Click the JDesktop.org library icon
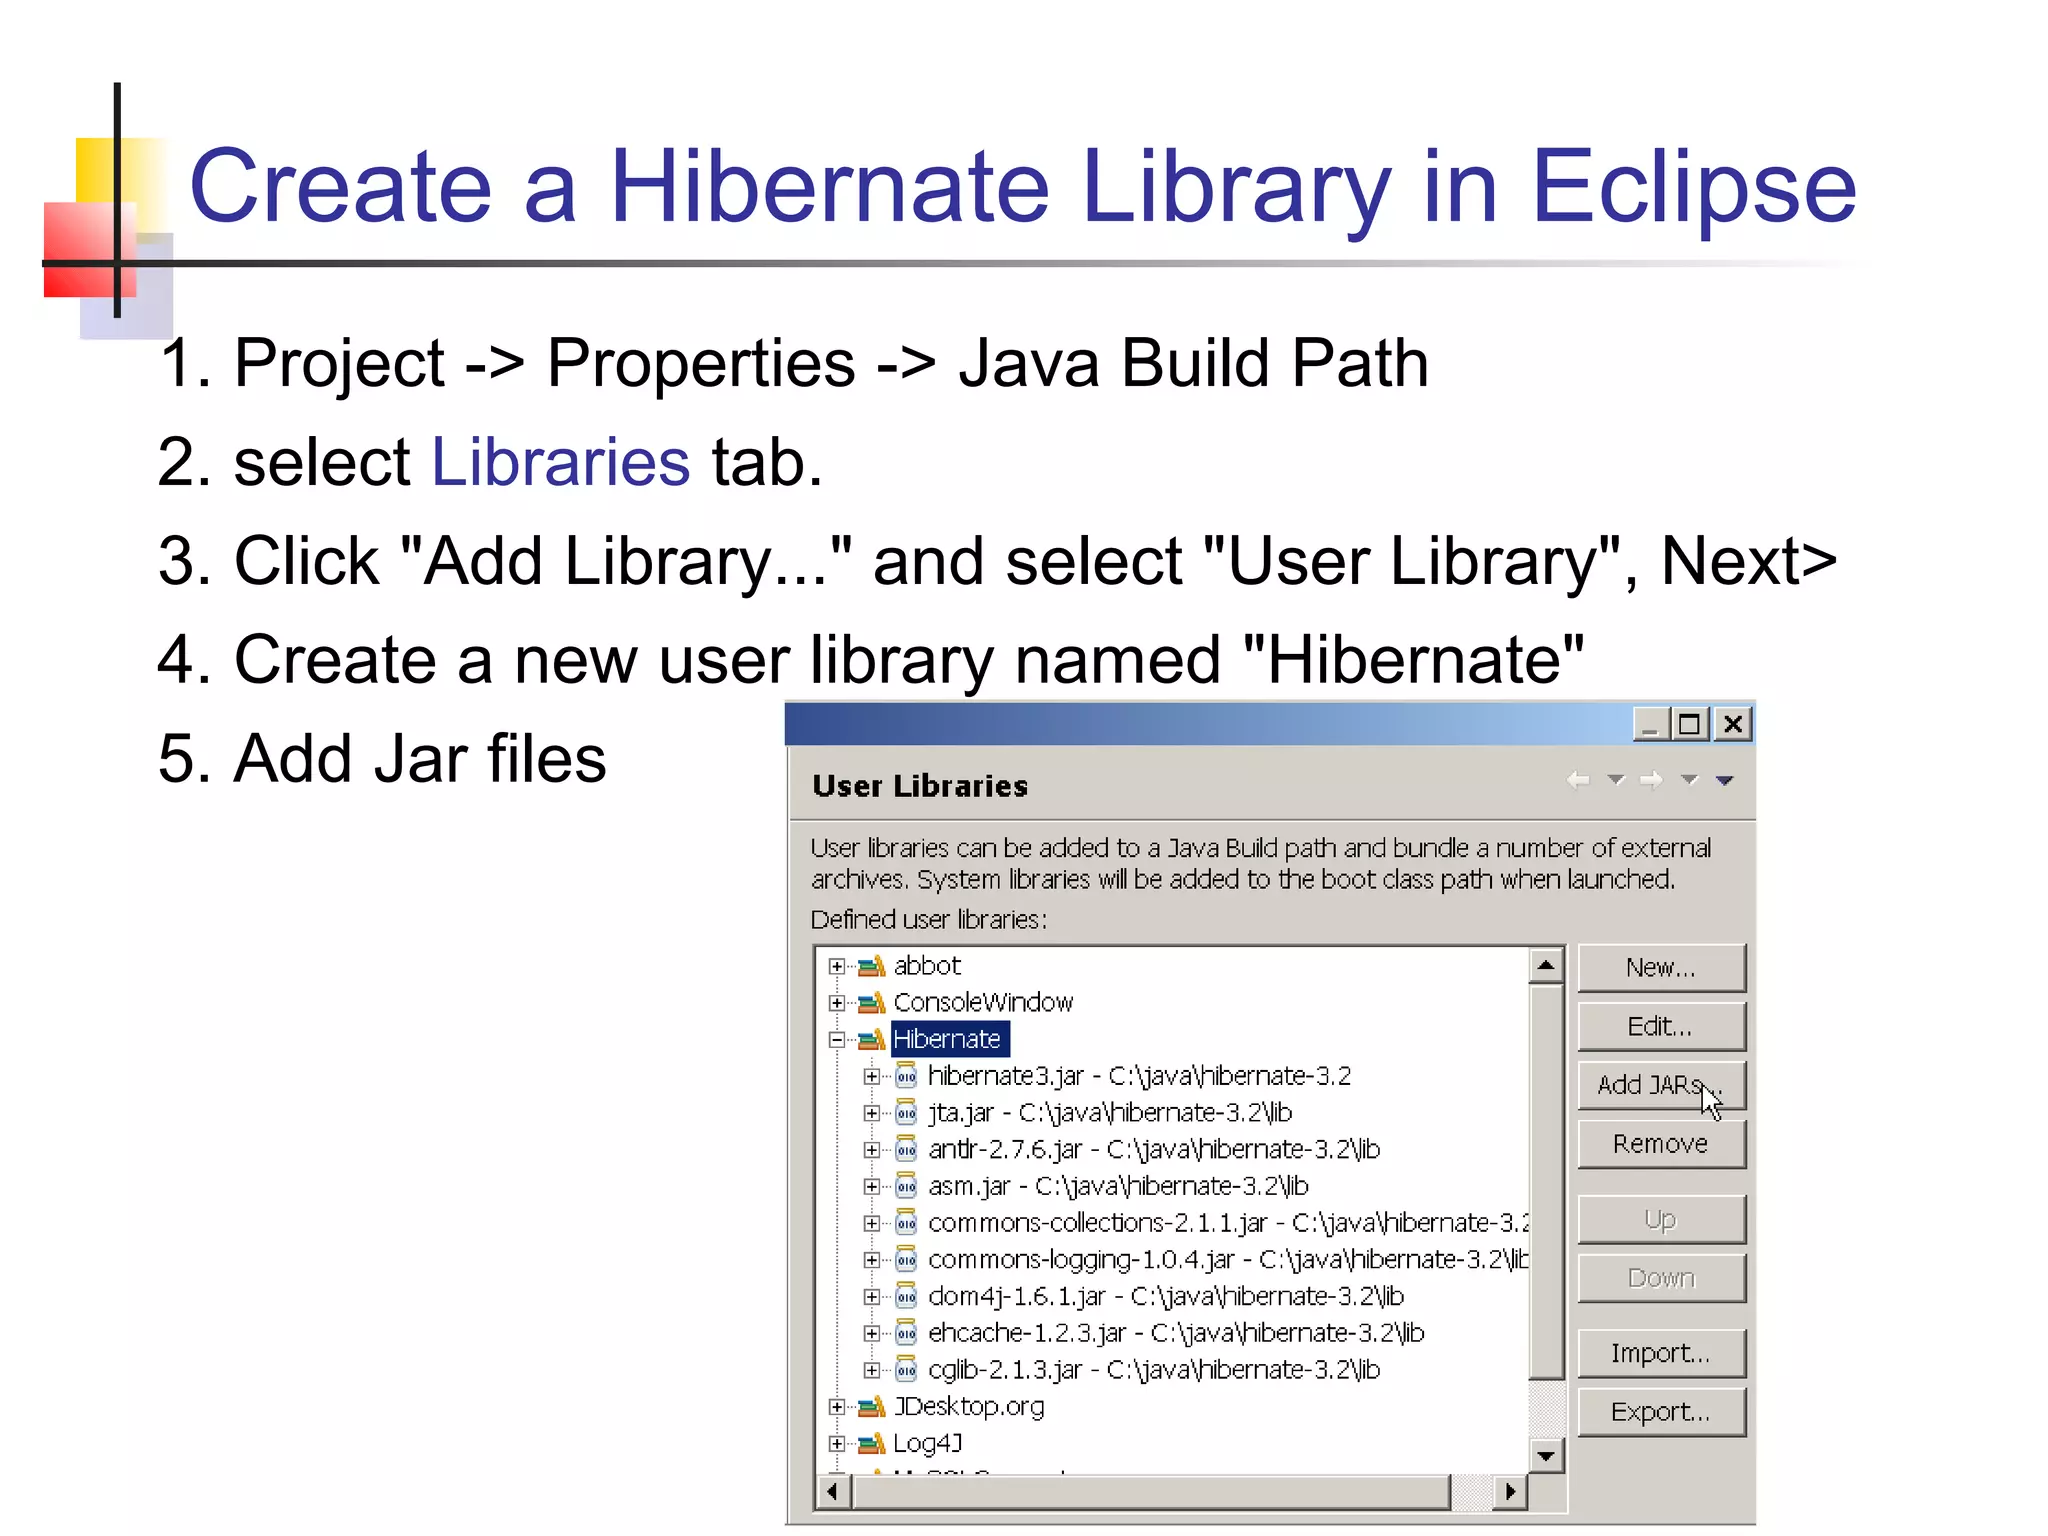 point(872,1407)
